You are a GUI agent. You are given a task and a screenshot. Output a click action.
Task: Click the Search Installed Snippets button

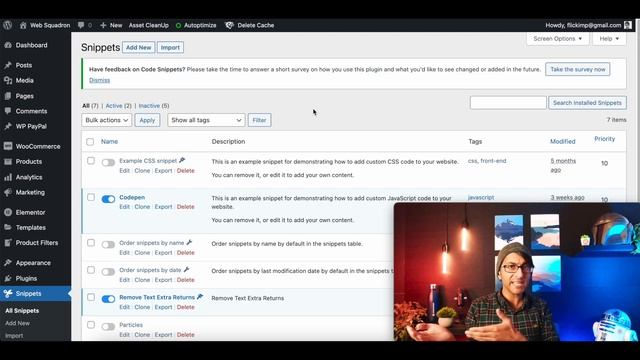pyautogui.click(x=587, y=103)
